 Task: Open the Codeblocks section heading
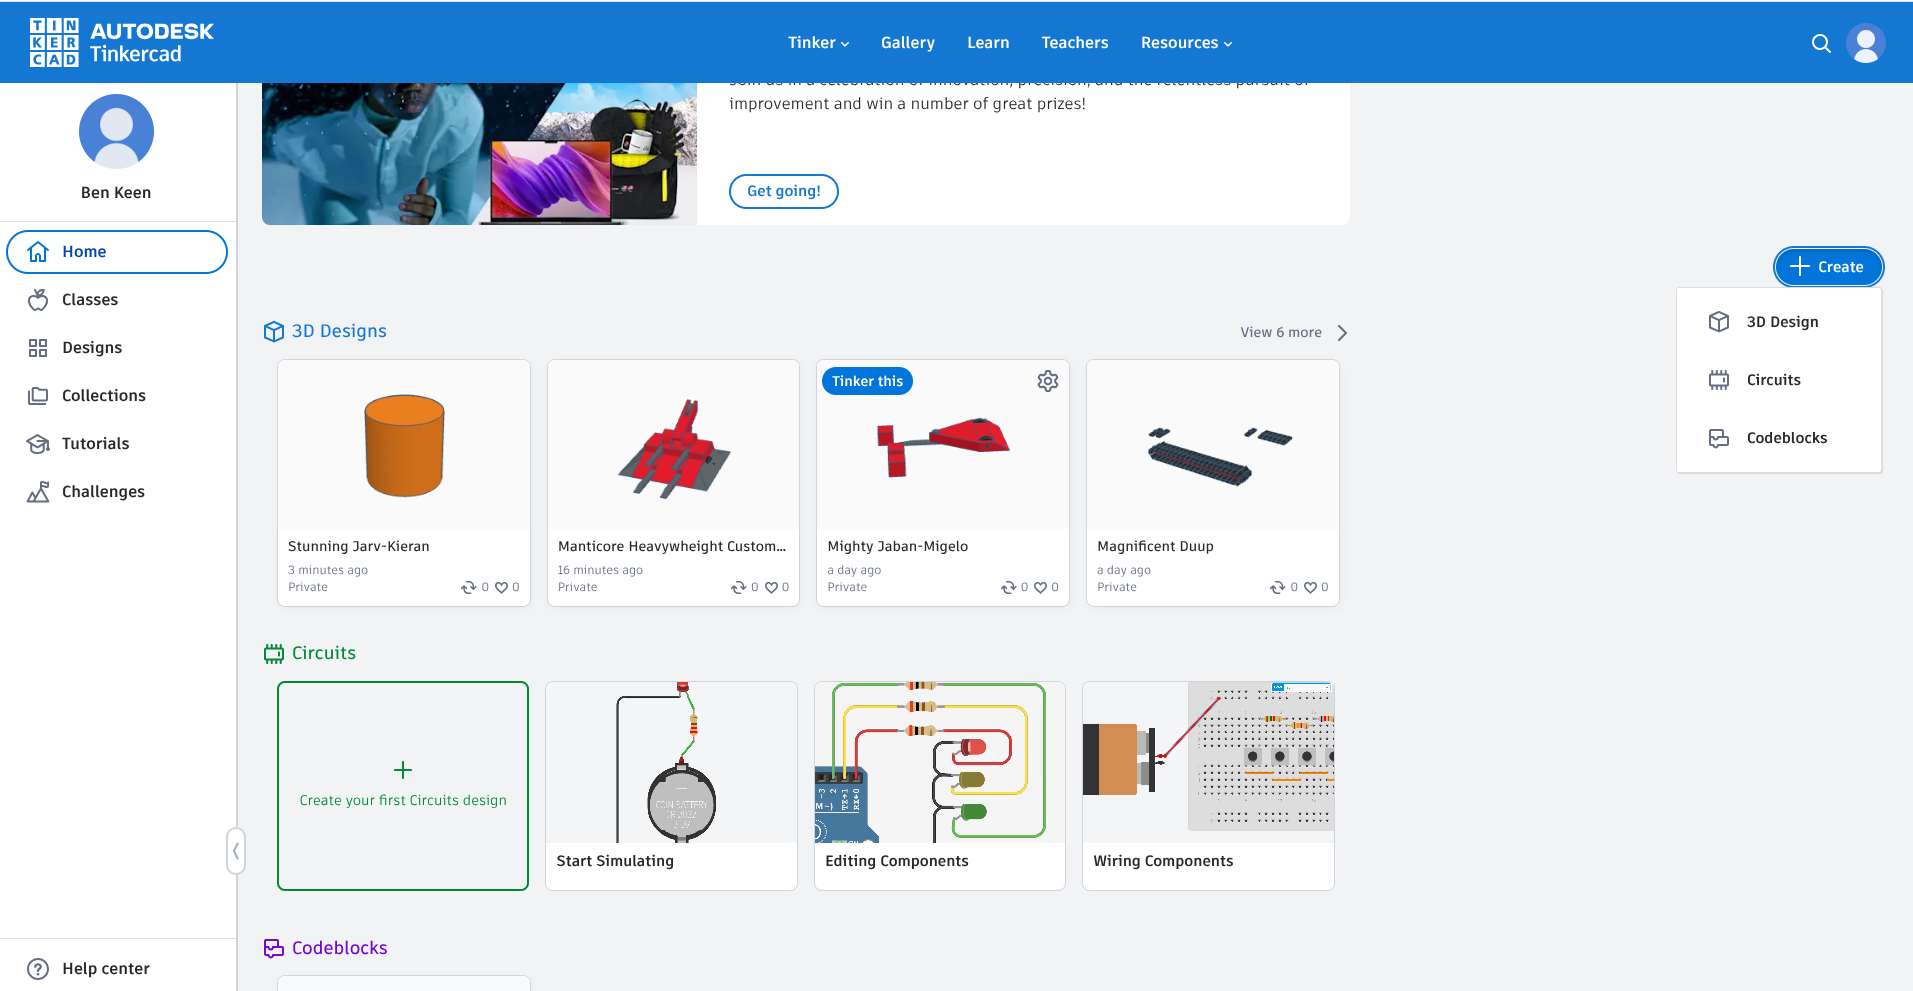(x=339, y=948)
